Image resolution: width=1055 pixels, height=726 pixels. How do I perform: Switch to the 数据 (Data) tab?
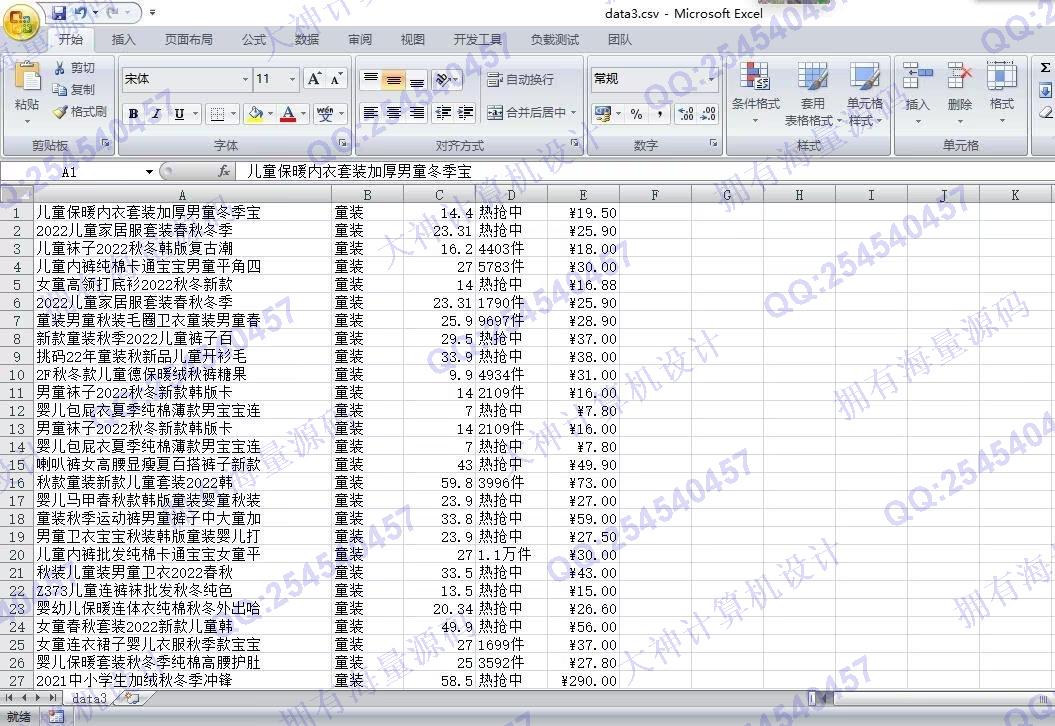[x=307, y=40]
